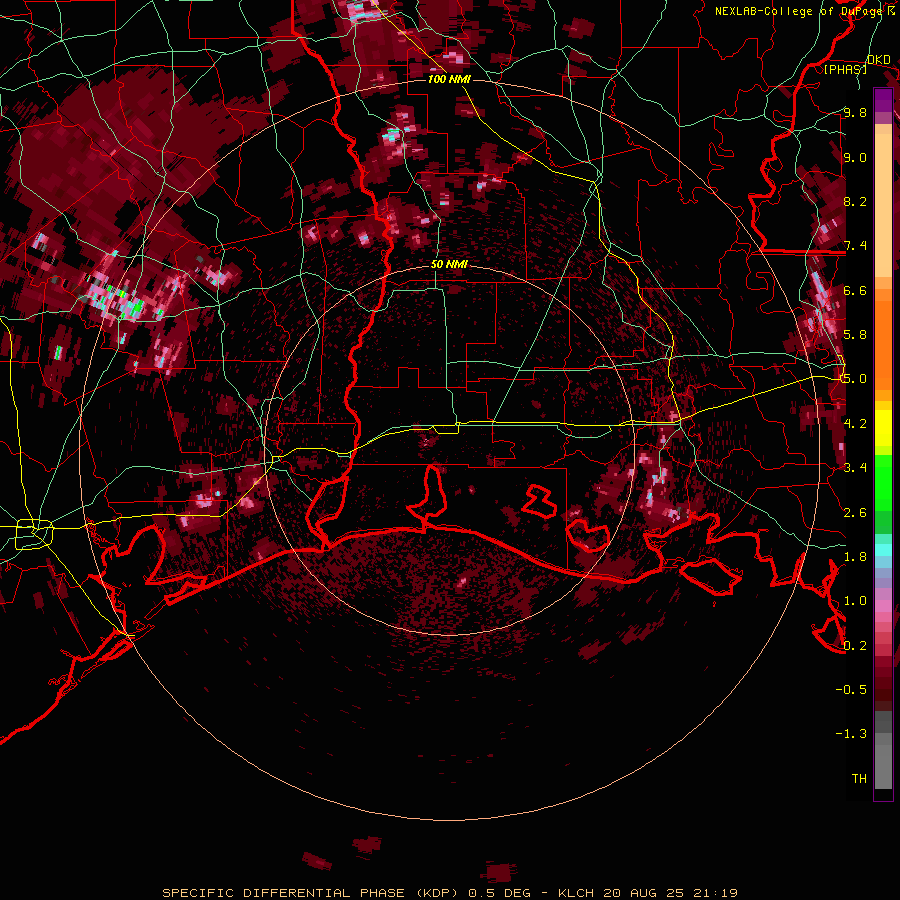900x900 pixels.
Task: Click the -1.3 value on the scale
Action: [x=851, y=734]
